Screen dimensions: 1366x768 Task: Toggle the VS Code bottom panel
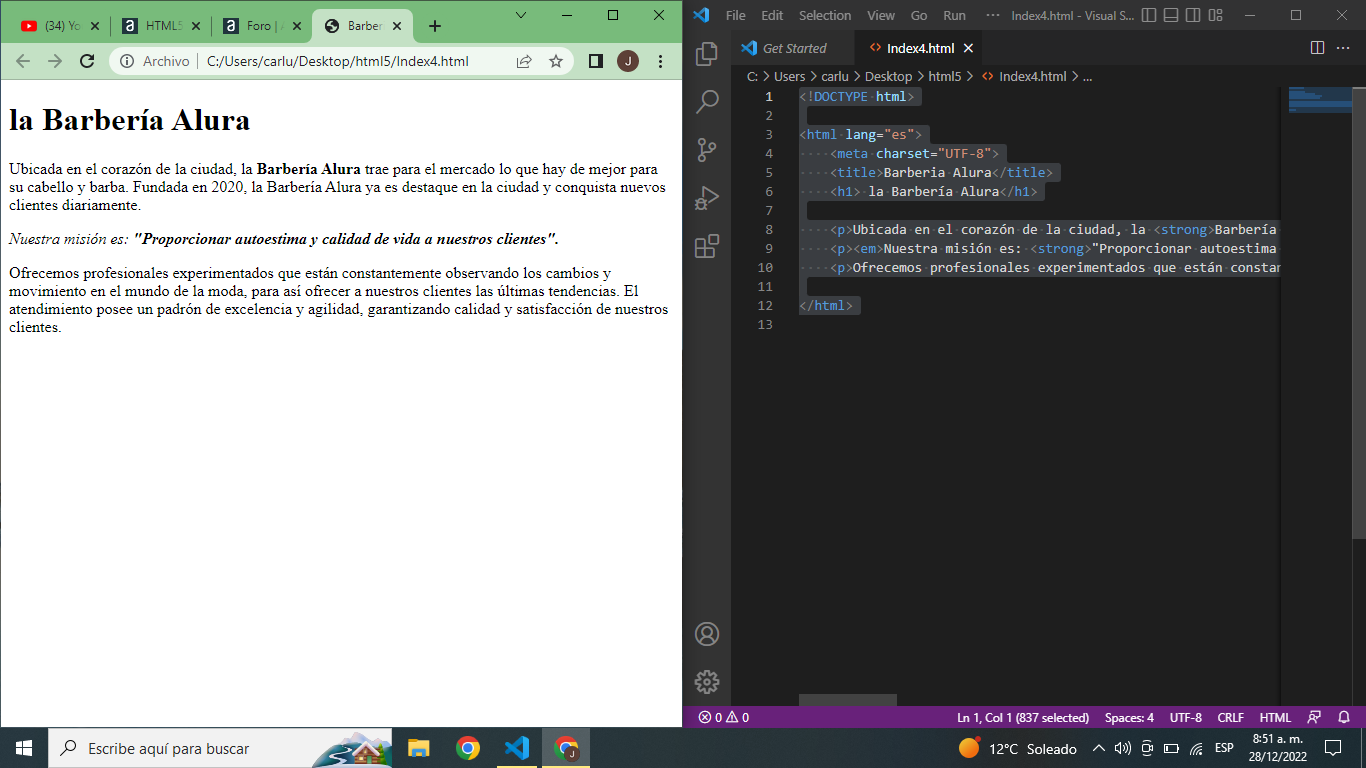pos(1171,15)
